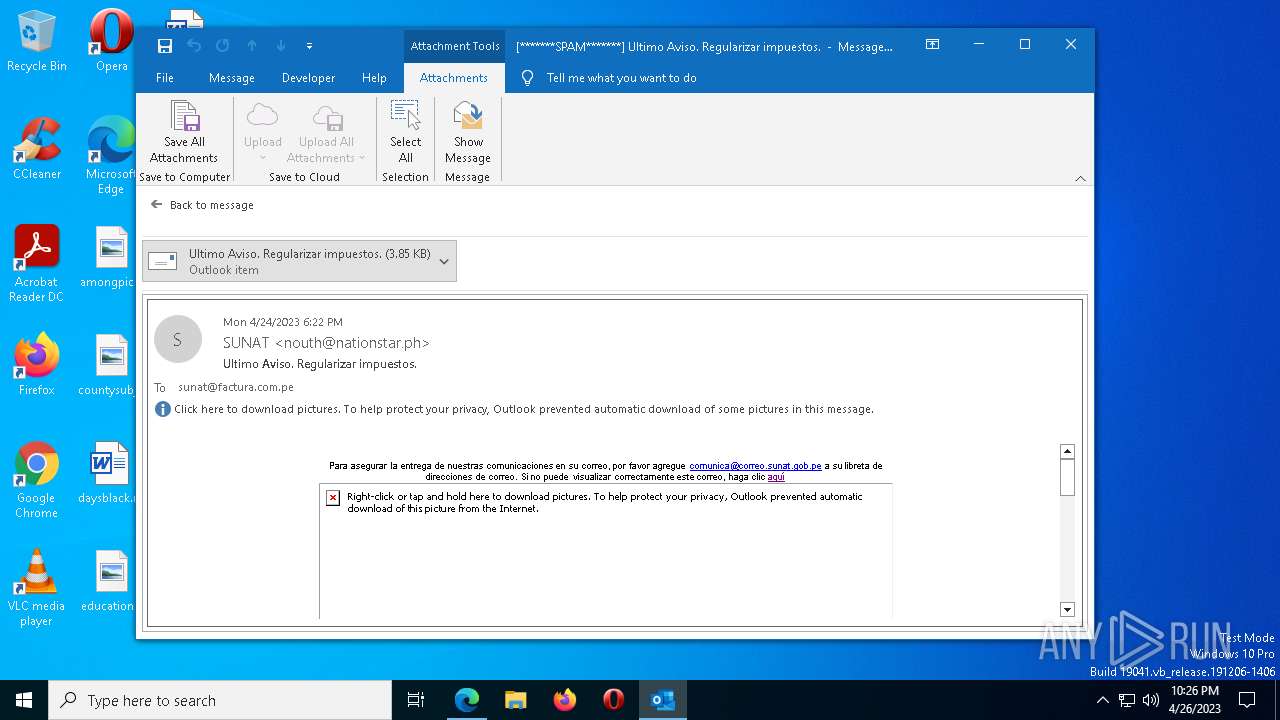Open the Help ribbon tab
This screenshot has height=720, width=1280.
374,78
